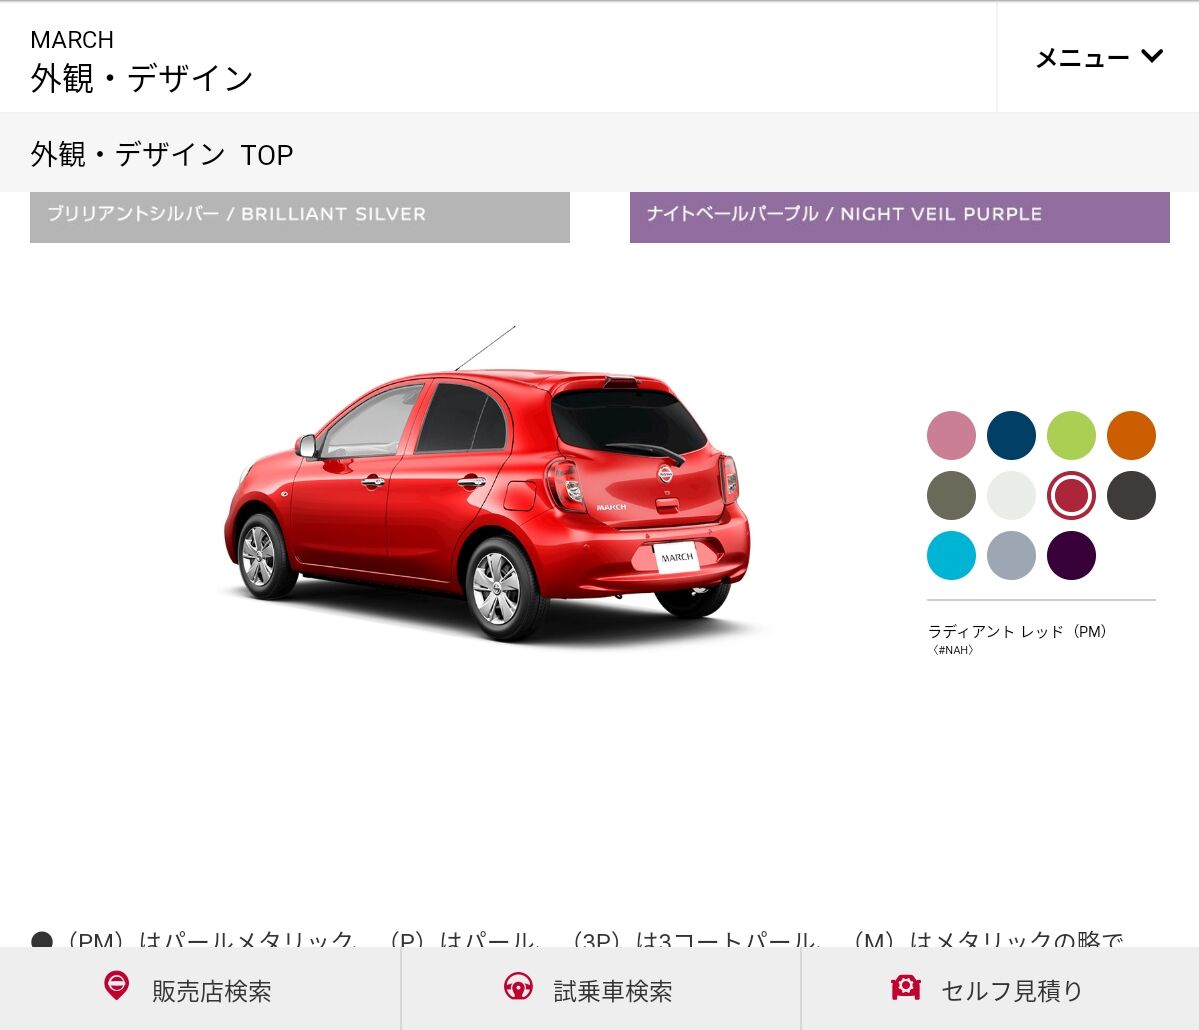The image size is (1199, 1030).
Task: Select the turquoise blue color swatch
Action: pos(950,555)
